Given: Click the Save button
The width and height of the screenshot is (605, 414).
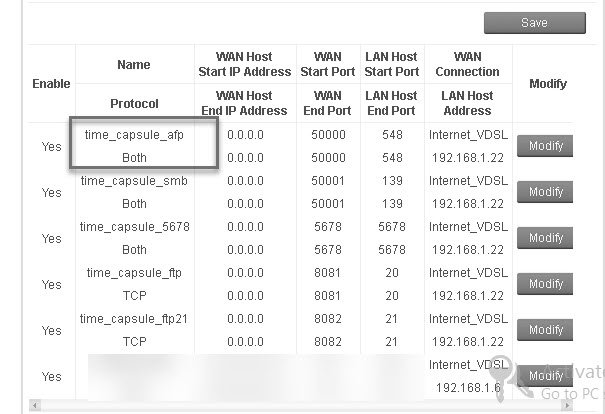Looking at the screenshot, I should pos(535,23).
